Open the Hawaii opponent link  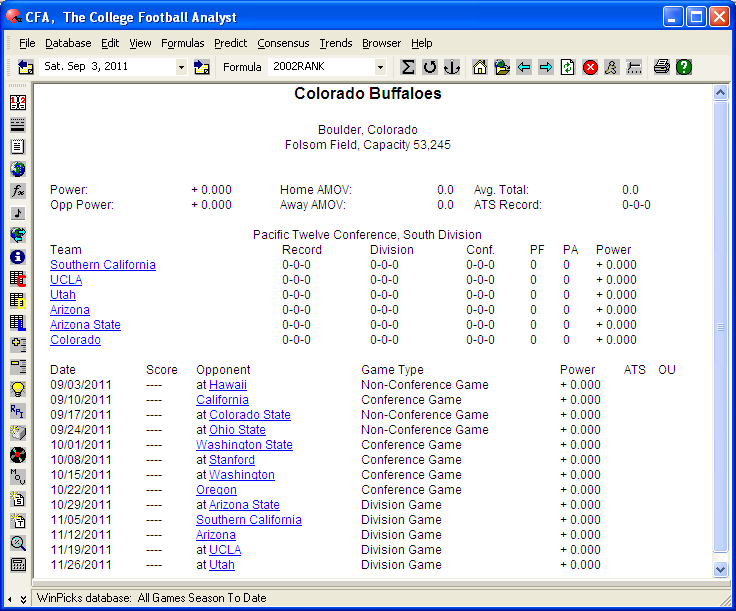point(228,385)
